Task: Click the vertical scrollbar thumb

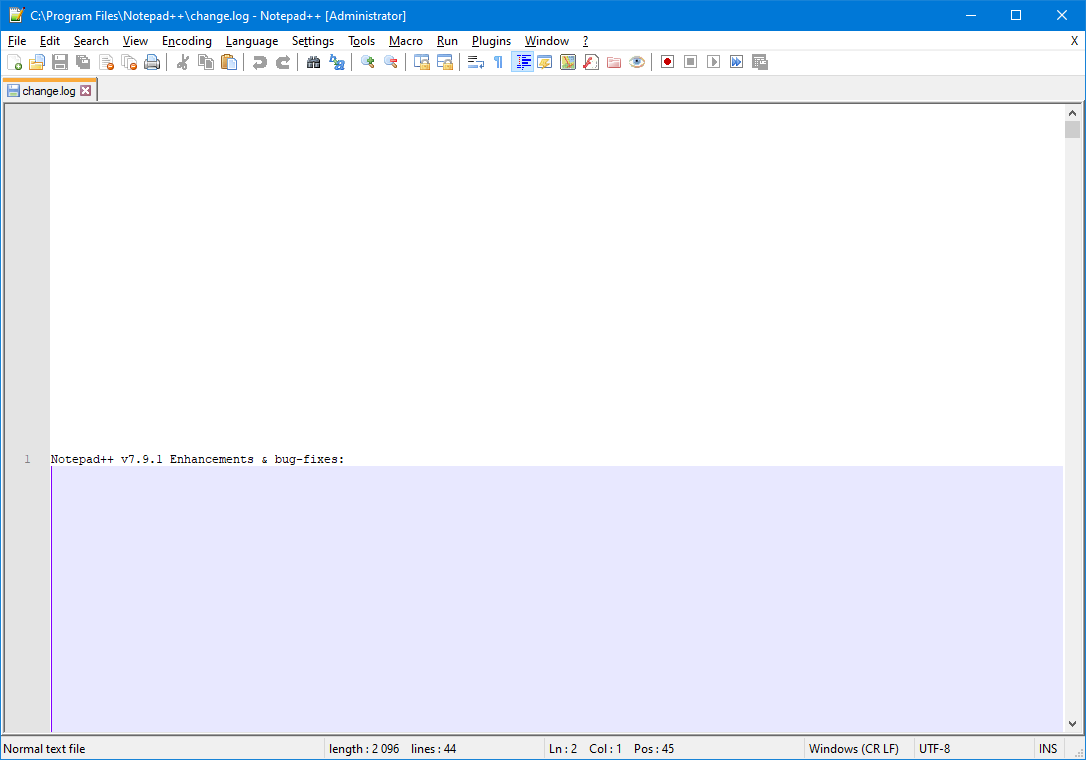Action: [x=1072, y=130]
